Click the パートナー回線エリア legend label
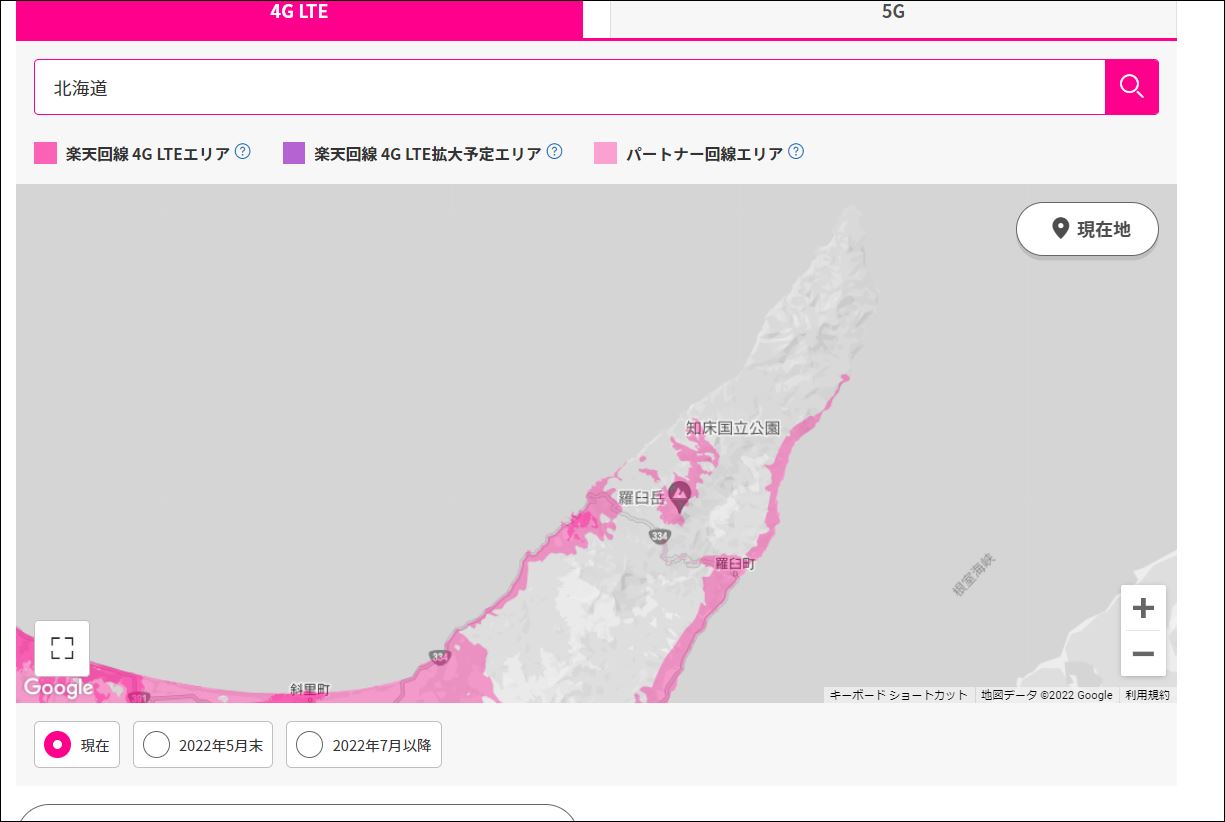 tap(705, 154)
